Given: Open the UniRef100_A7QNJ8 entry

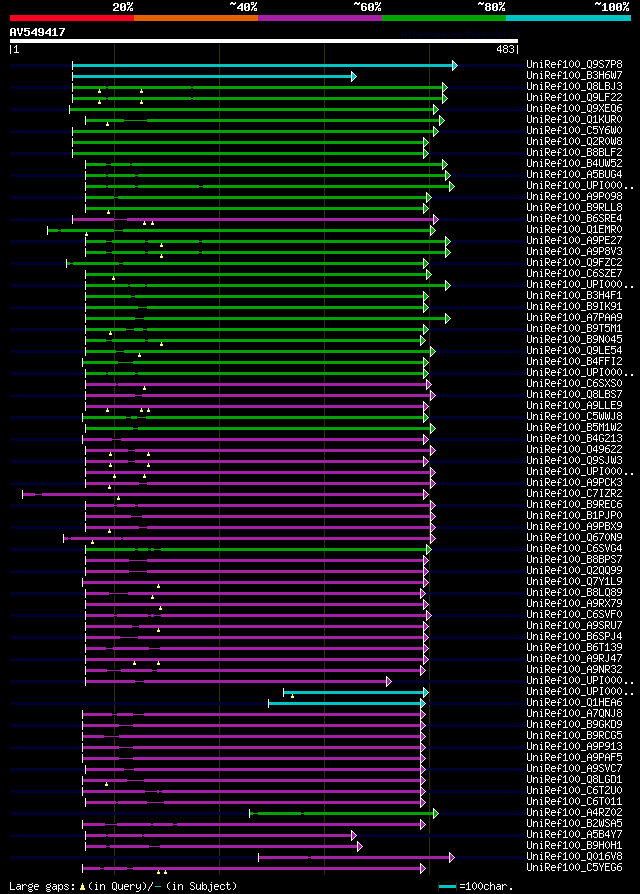Looking at the screenshot, I should coord(574,713).
